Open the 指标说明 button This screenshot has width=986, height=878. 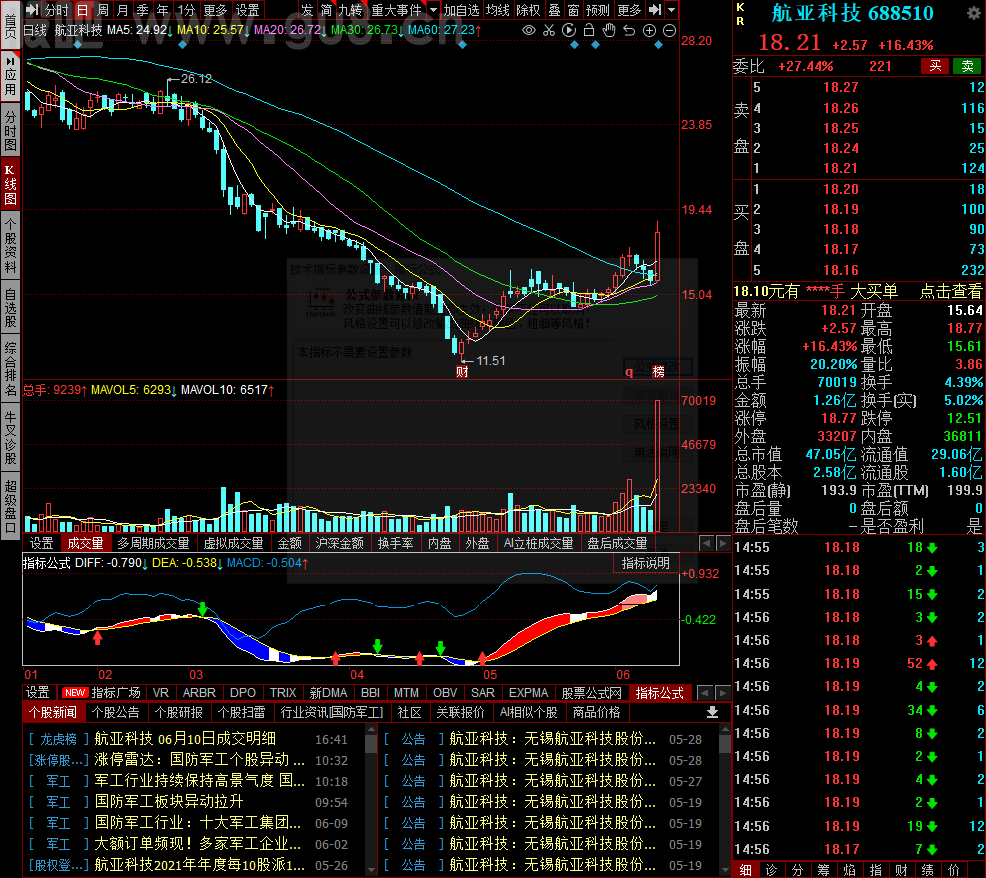point(646,564)
